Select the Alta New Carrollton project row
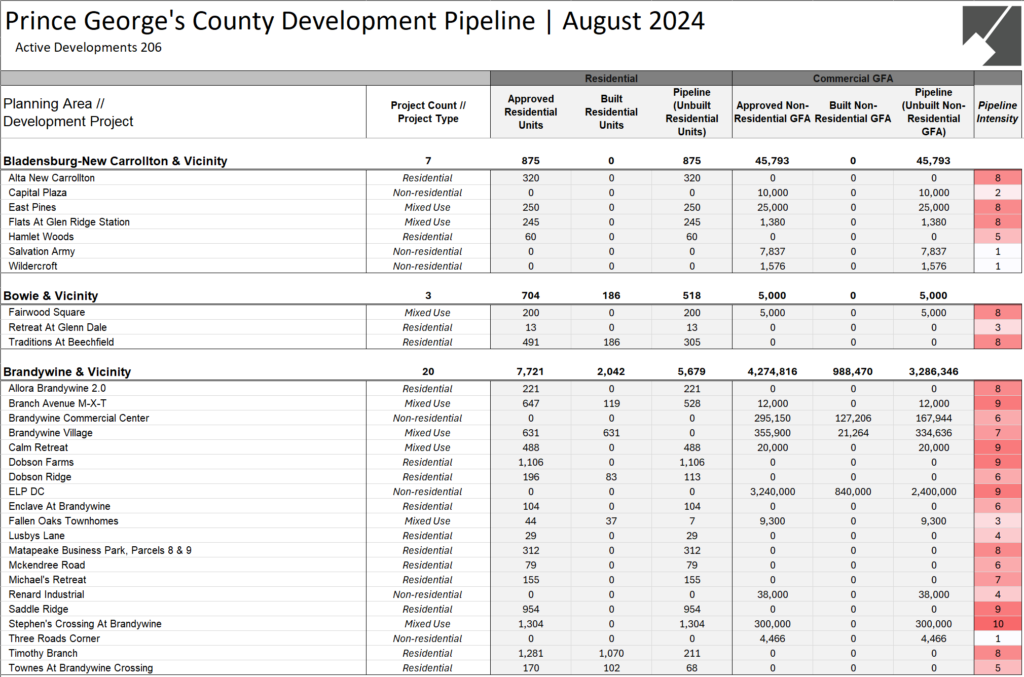This screenshot has height=677, width=1024. pyautogui.click(x=55, y=178)
